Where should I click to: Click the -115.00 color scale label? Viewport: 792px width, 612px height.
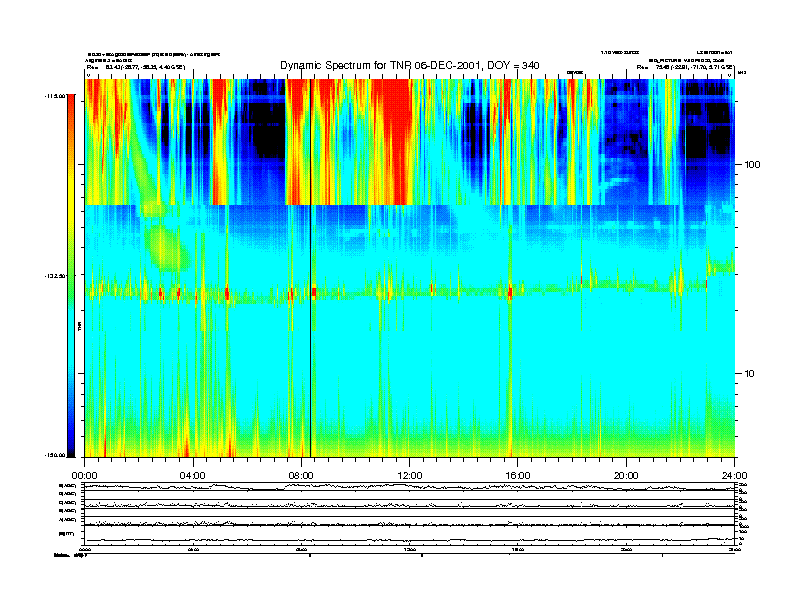tap(55, 96)
